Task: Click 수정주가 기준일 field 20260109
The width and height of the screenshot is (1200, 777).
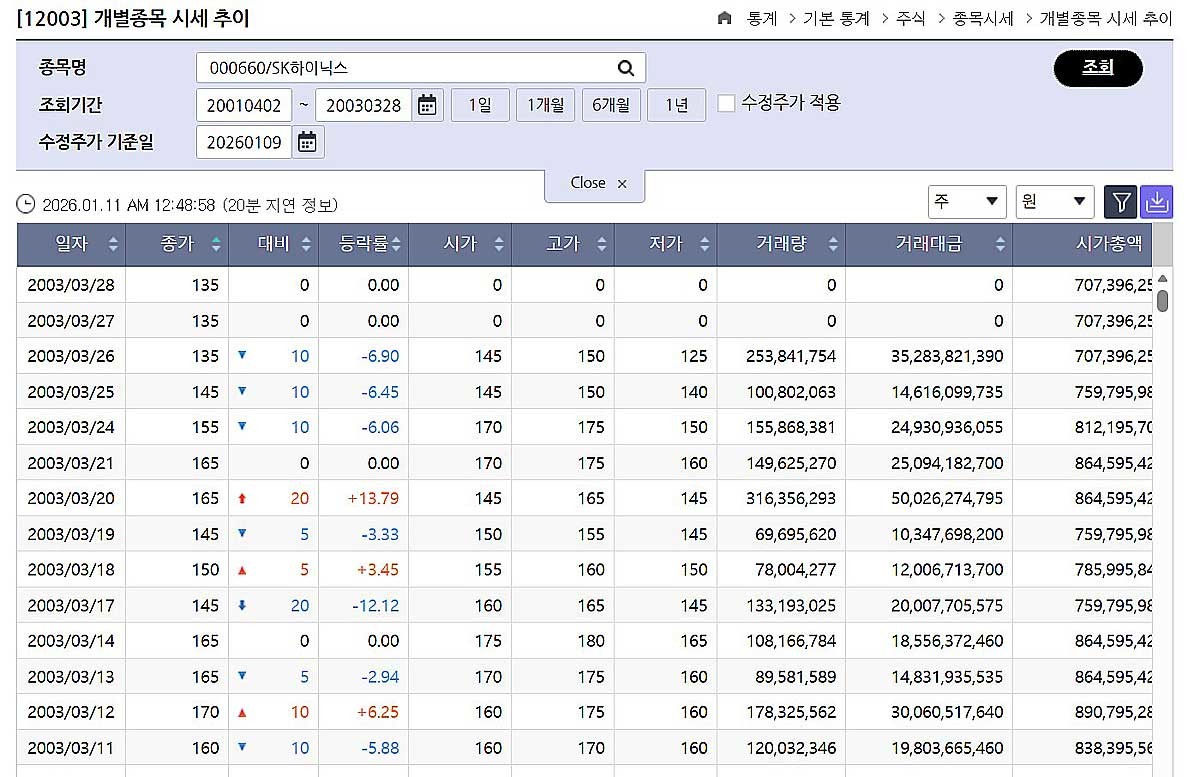Action: 244,142
